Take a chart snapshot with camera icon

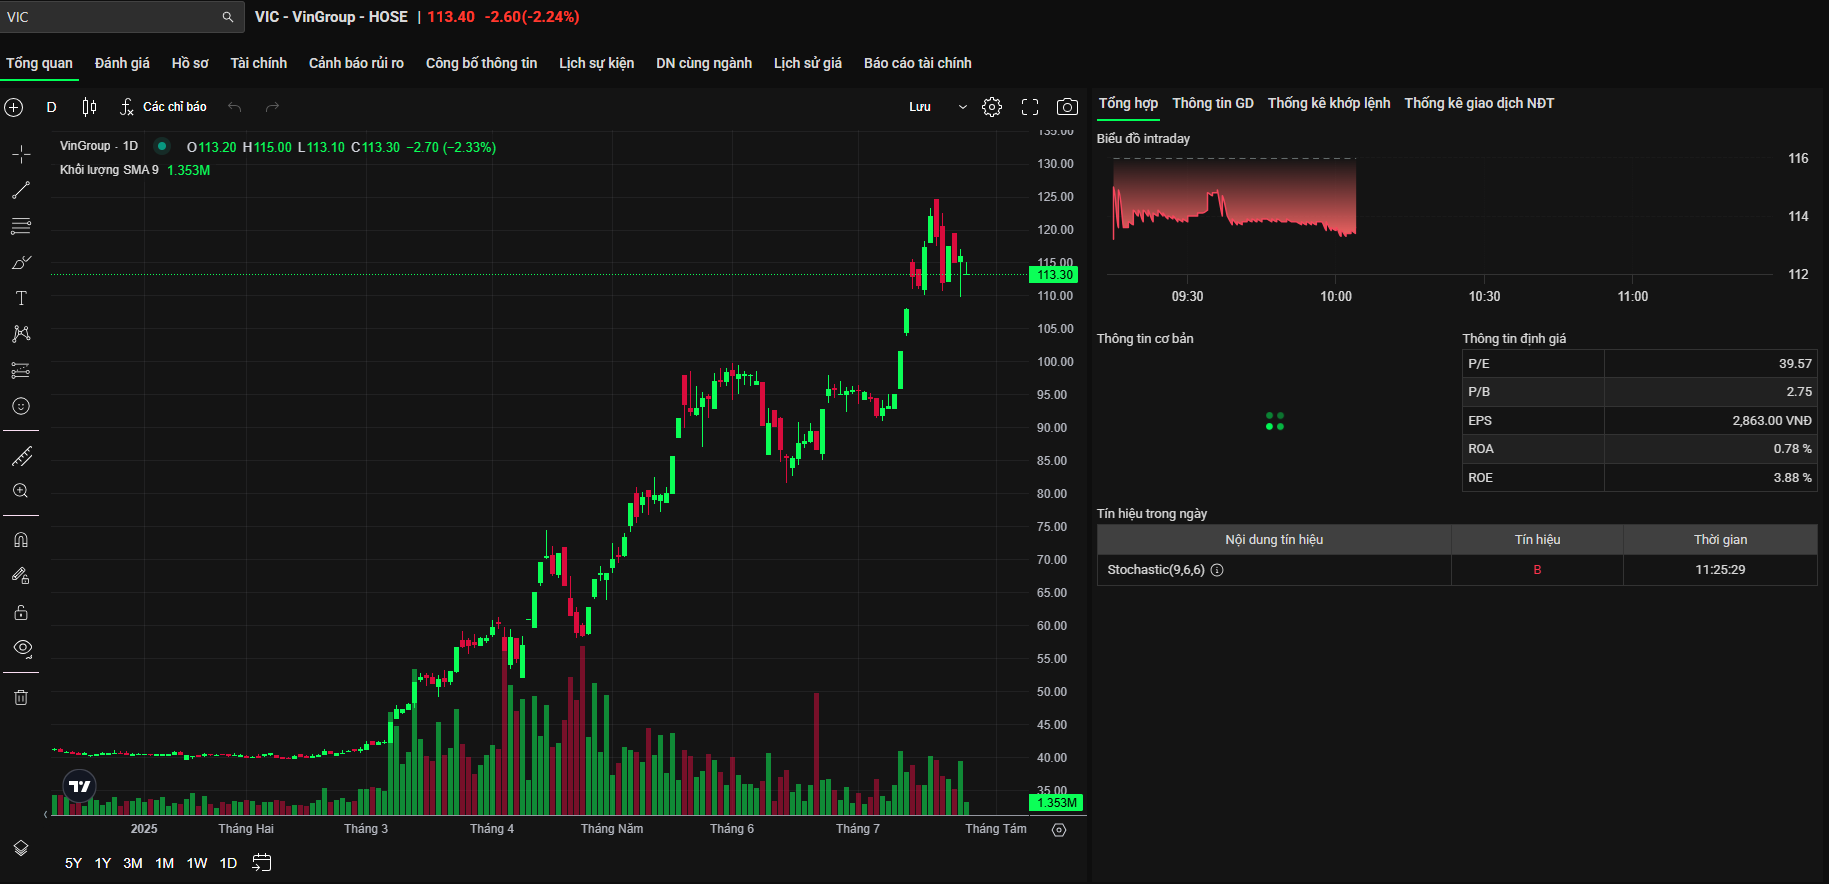tap(1068, 107)
